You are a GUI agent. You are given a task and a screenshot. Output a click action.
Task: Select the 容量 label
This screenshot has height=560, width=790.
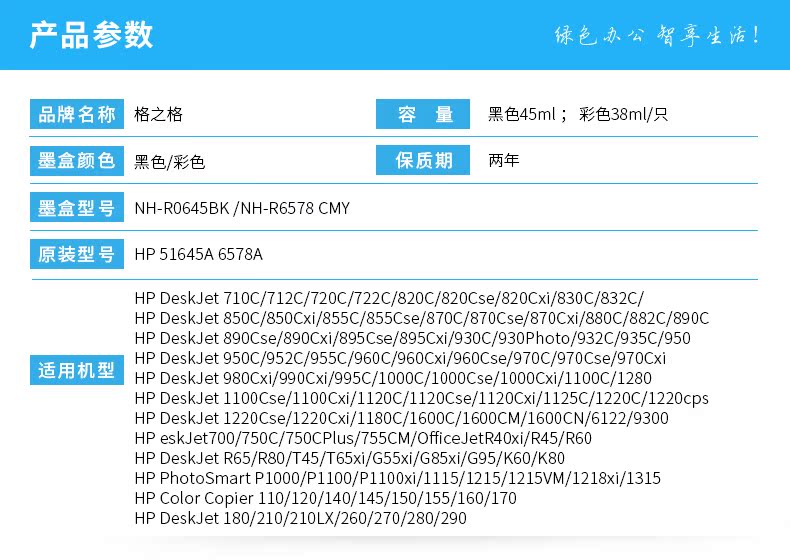423,114
